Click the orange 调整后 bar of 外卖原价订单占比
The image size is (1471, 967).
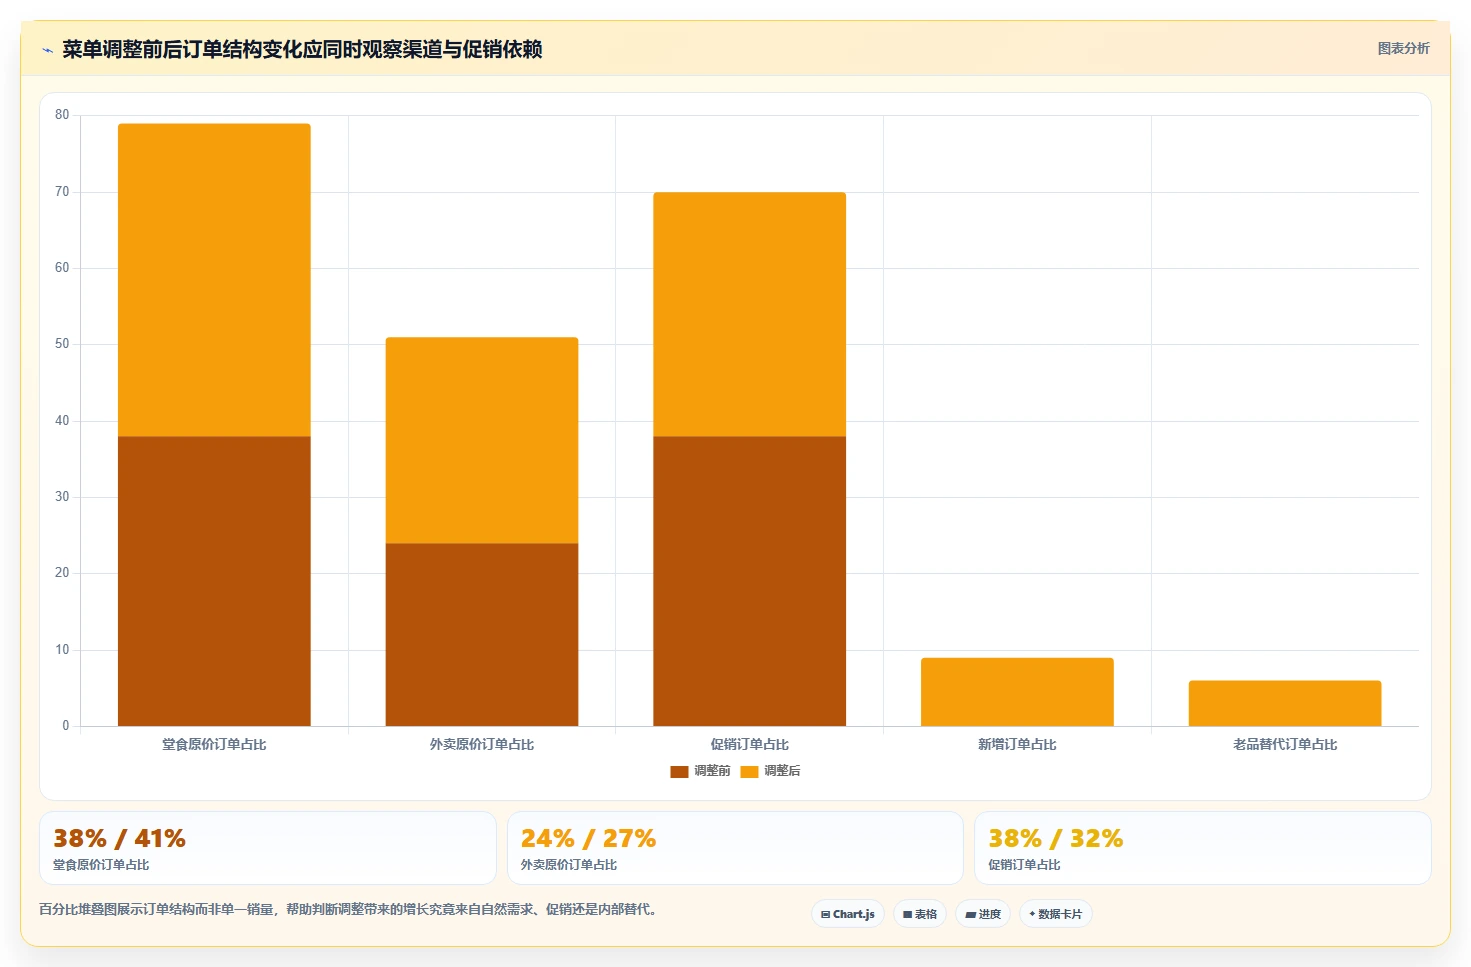(x=482, y=440)
